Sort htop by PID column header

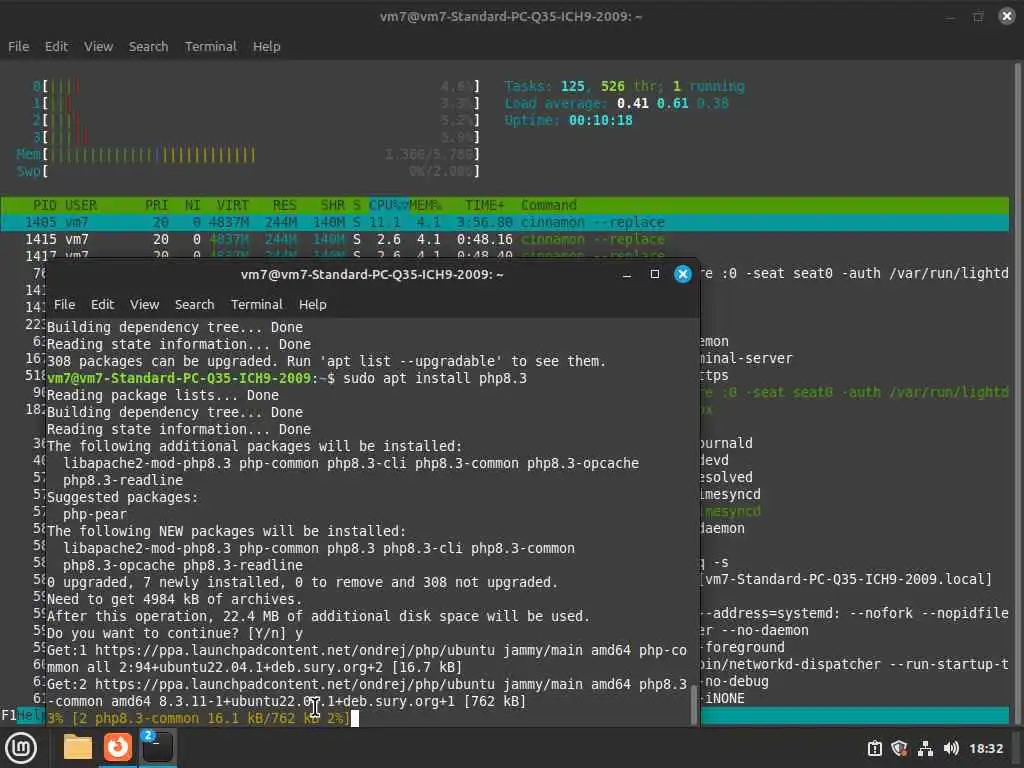pyautogui.click(x=44, y=205)
